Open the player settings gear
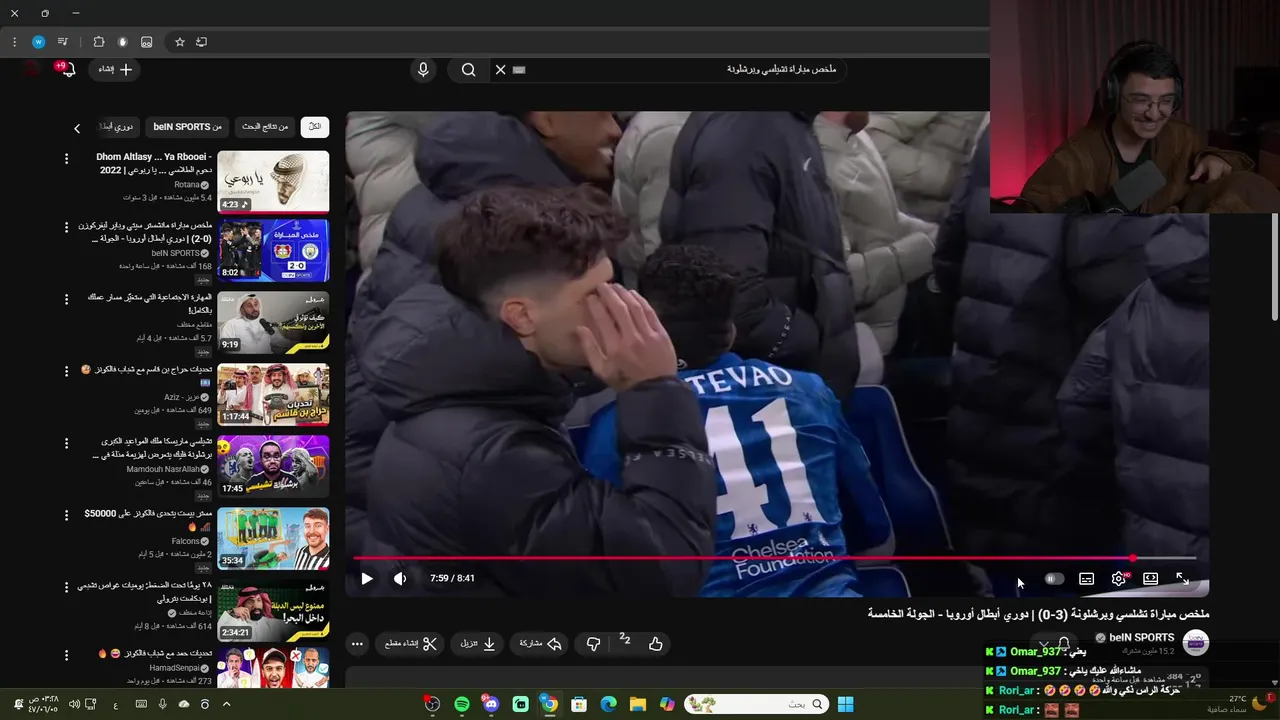 point(1119,578)
